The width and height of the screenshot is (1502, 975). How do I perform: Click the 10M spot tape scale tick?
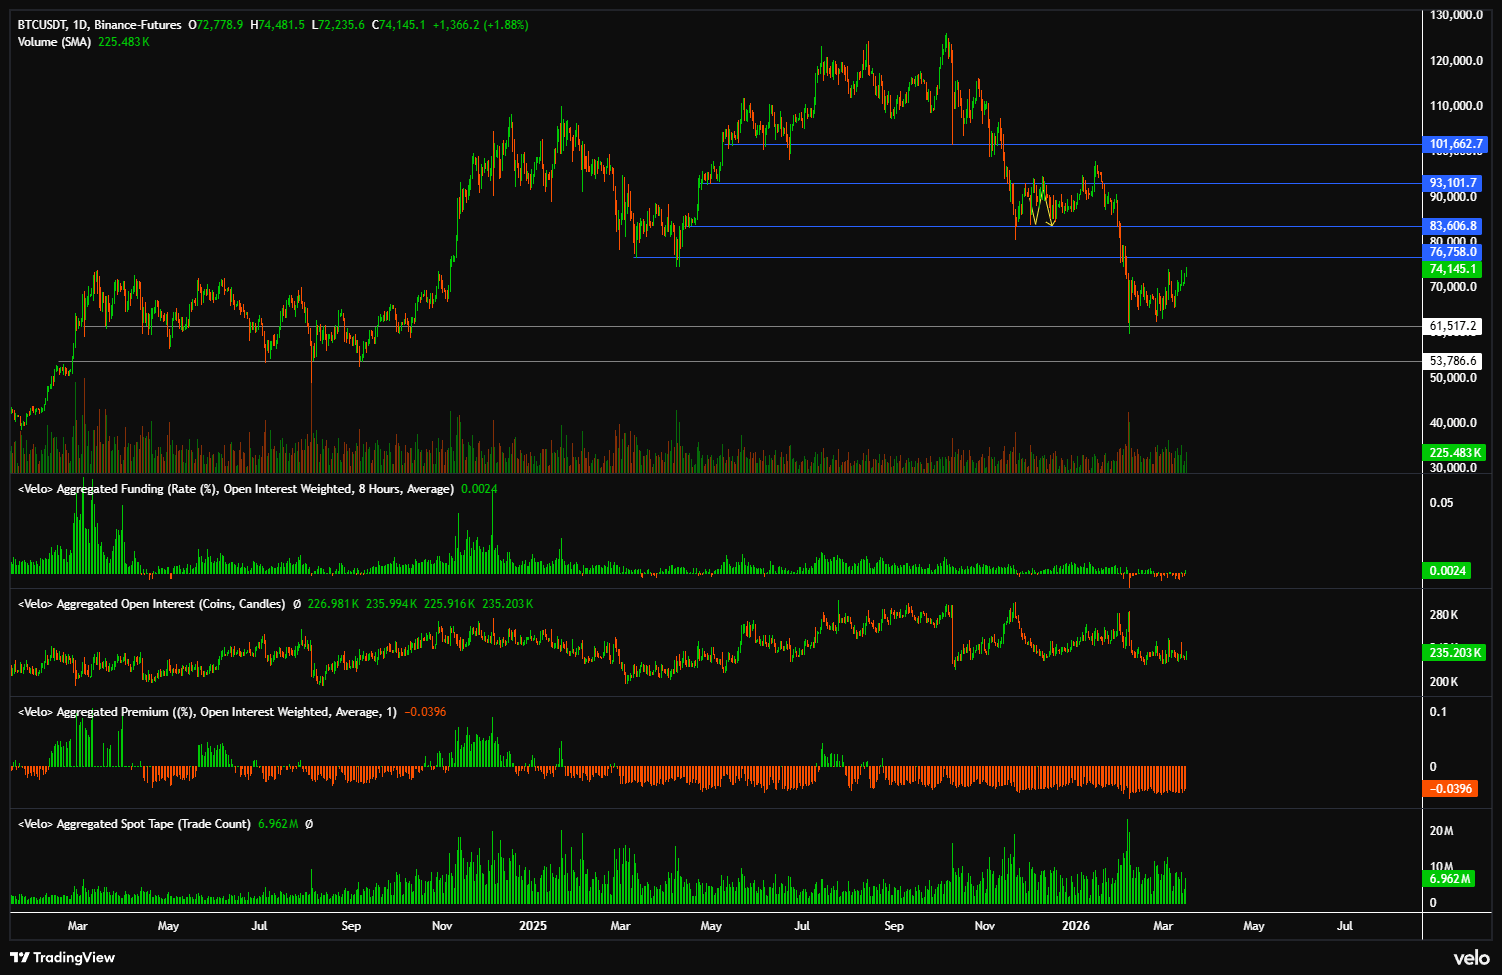(1441, 867)
